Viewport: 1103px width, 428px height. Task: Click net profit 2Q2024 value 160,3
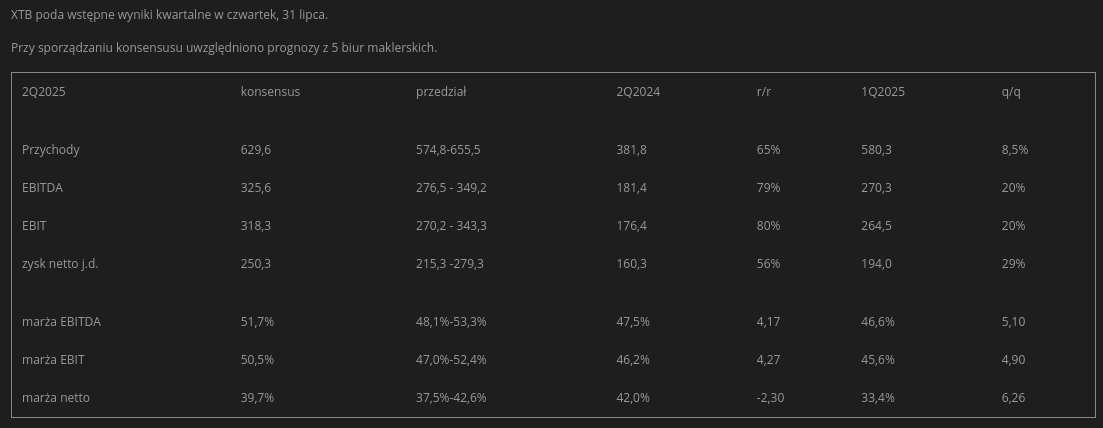point(632,264)
